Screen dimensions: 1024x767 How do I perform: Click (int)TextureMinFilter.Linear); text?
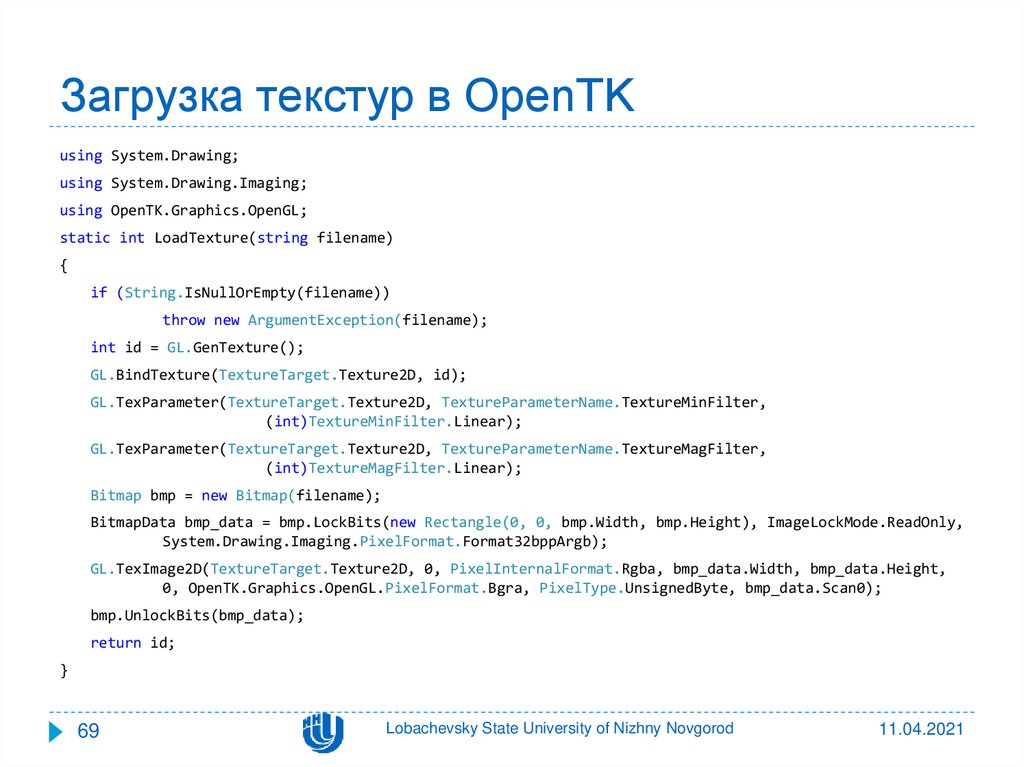394,421
